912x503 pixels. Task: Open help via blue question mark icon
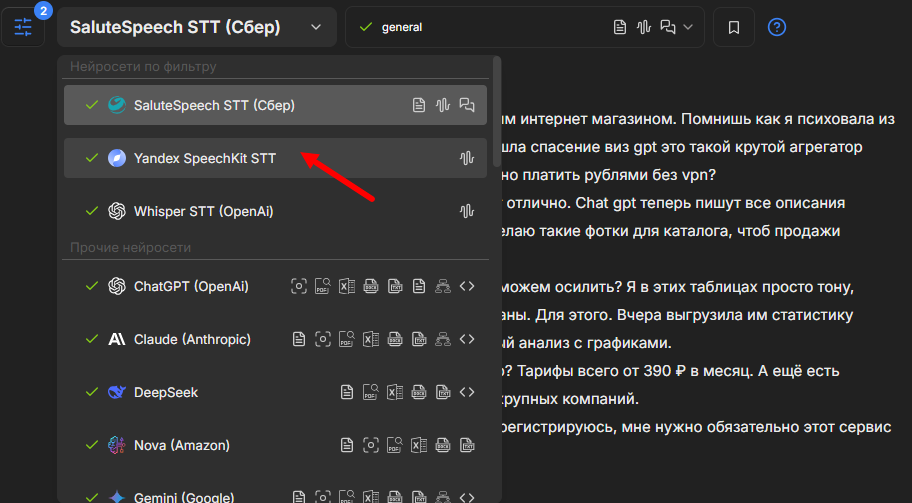[777, 27]
